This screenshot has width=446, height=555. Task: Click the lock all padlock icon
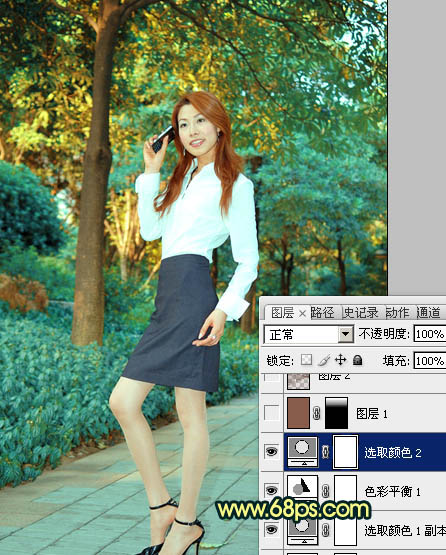click(358, 360)
